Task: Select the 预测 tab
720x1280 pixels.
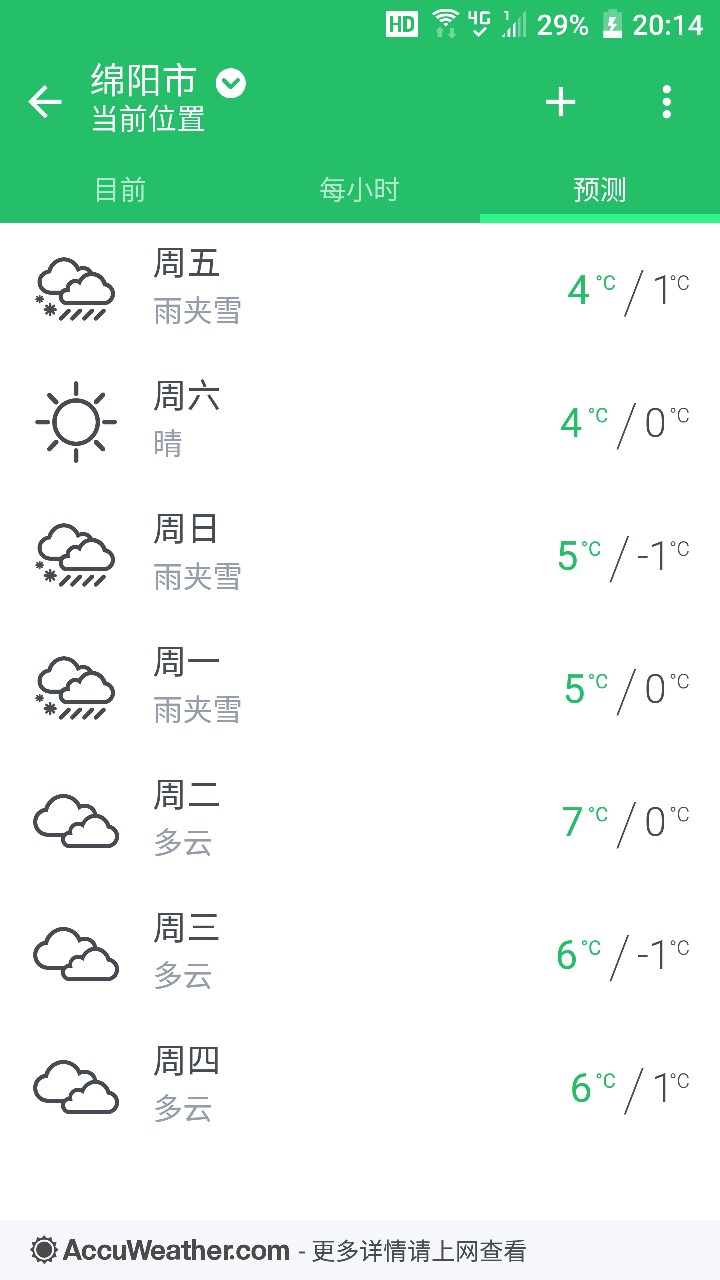Action: (x=600, y=189)
